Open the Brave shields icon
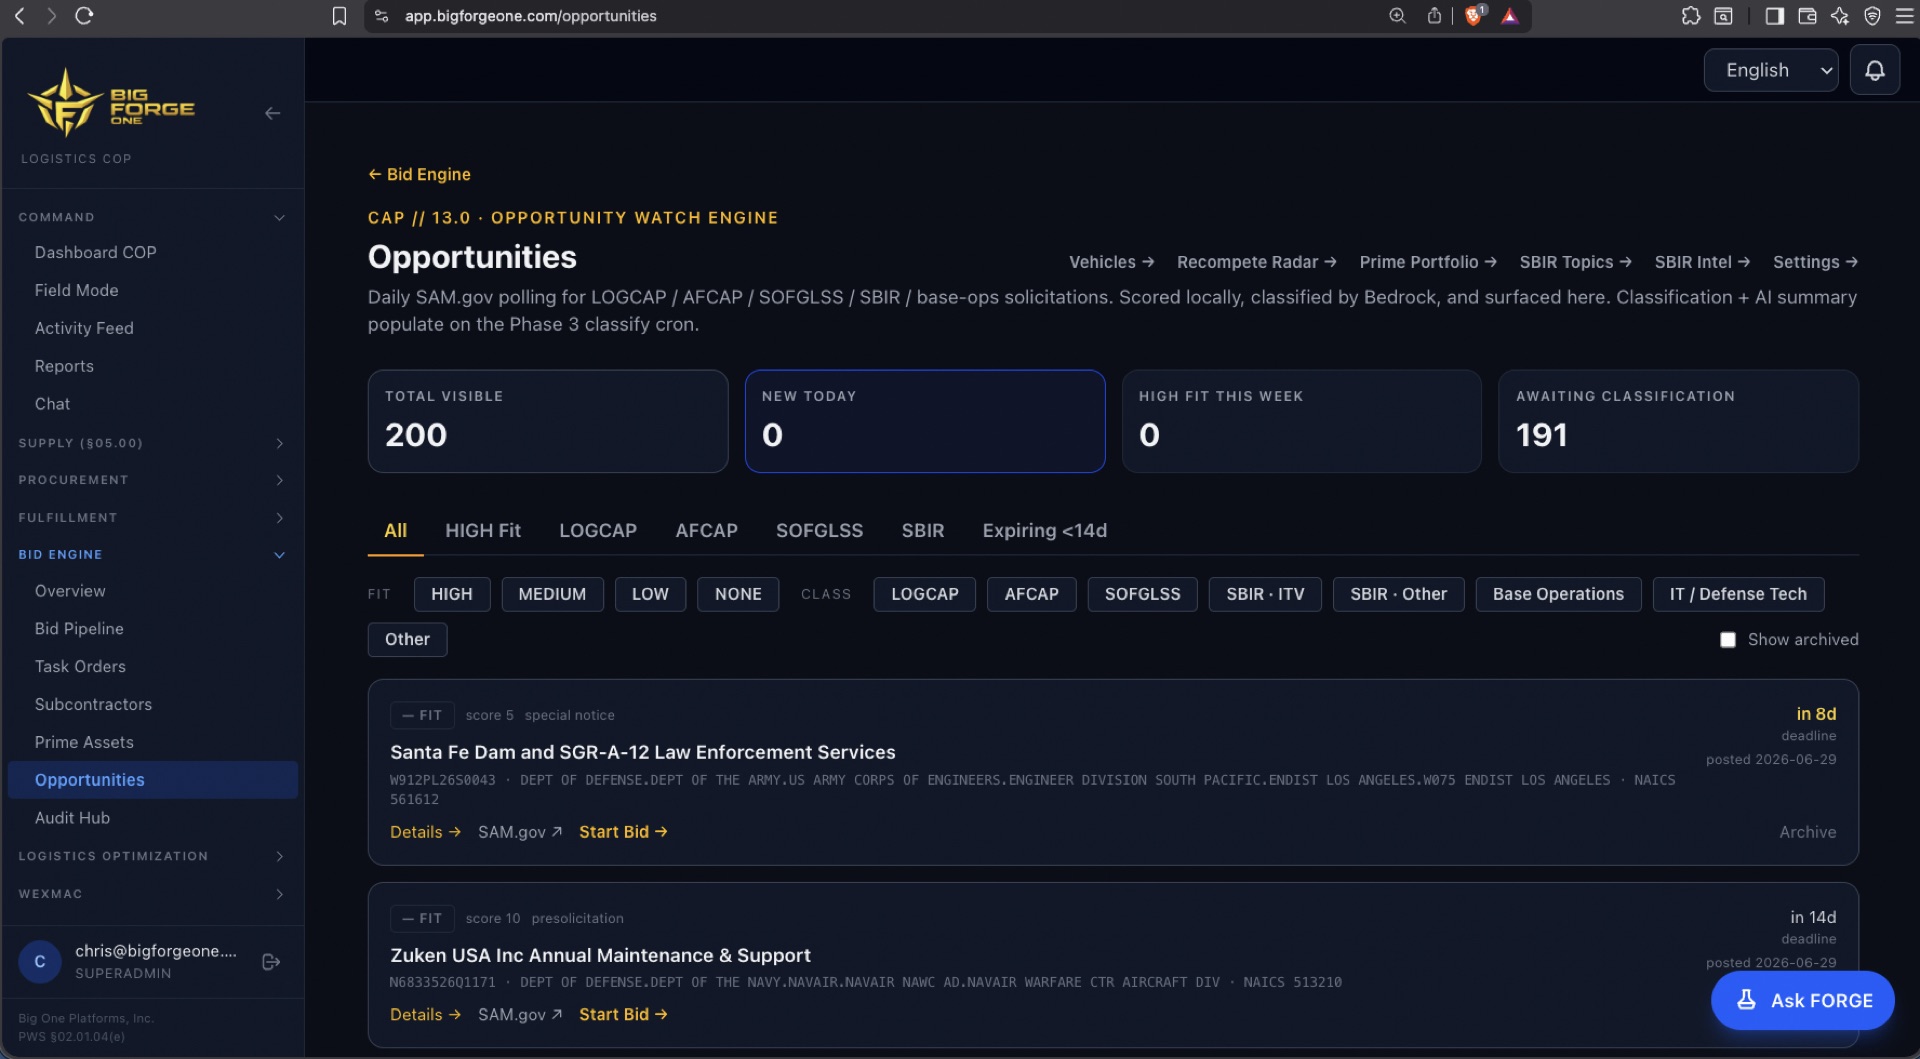Image resolution: width=1920 pixels, height=1059 pixels. click(x=1474, y=15)
